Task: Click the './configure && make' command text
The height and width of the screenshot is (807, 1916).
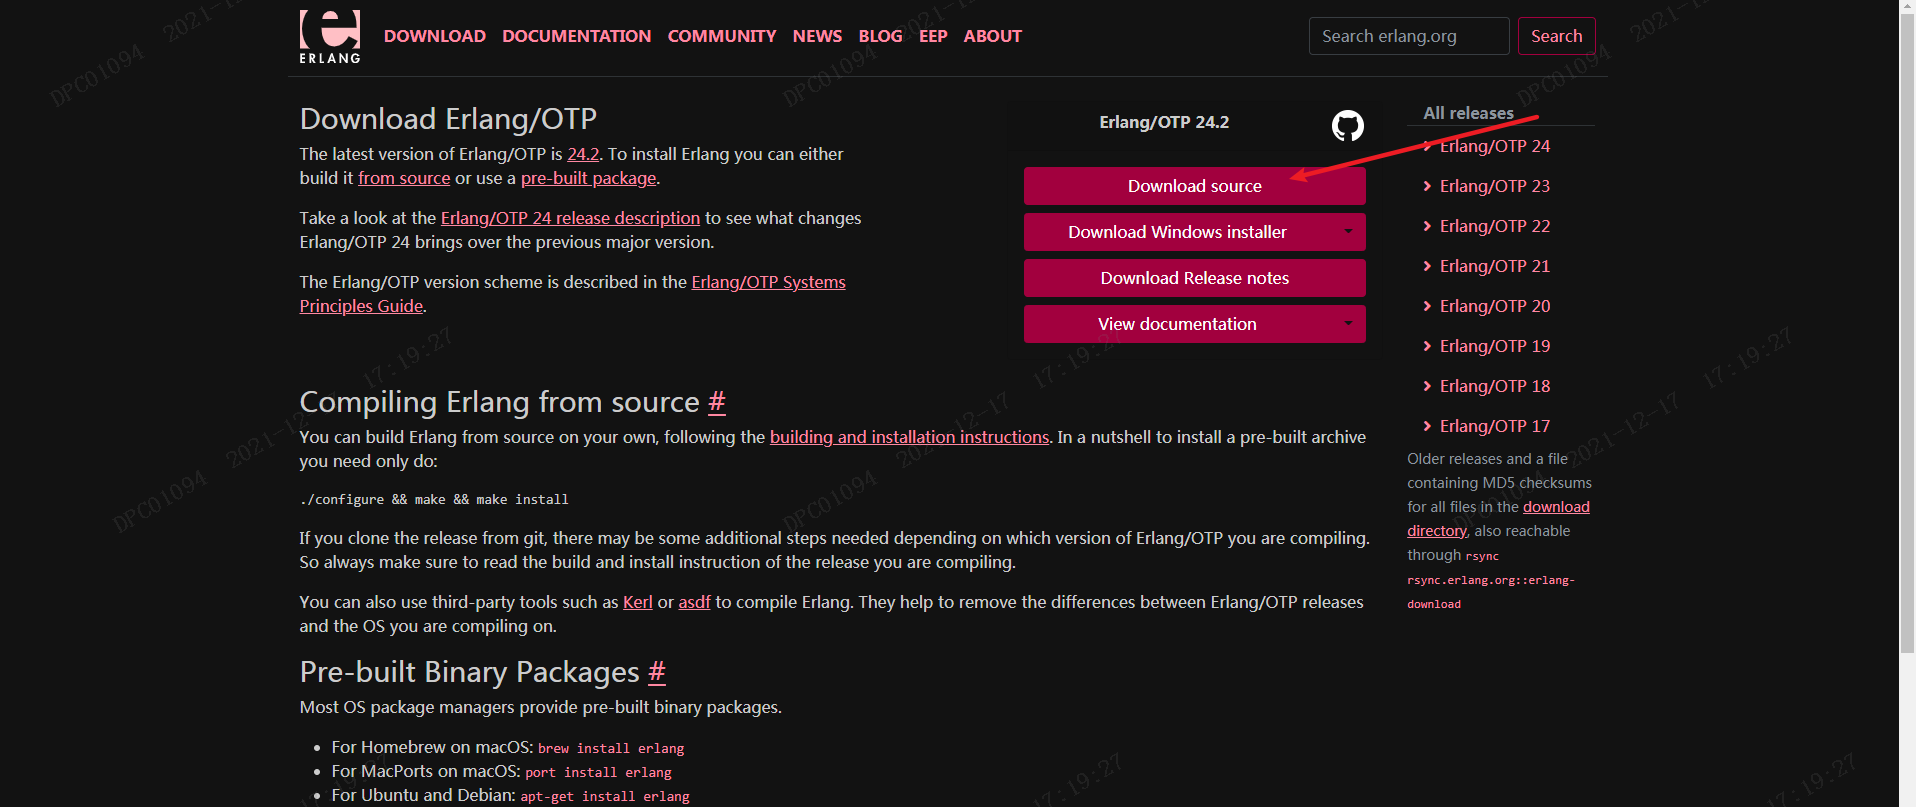Action: (434, 499)
